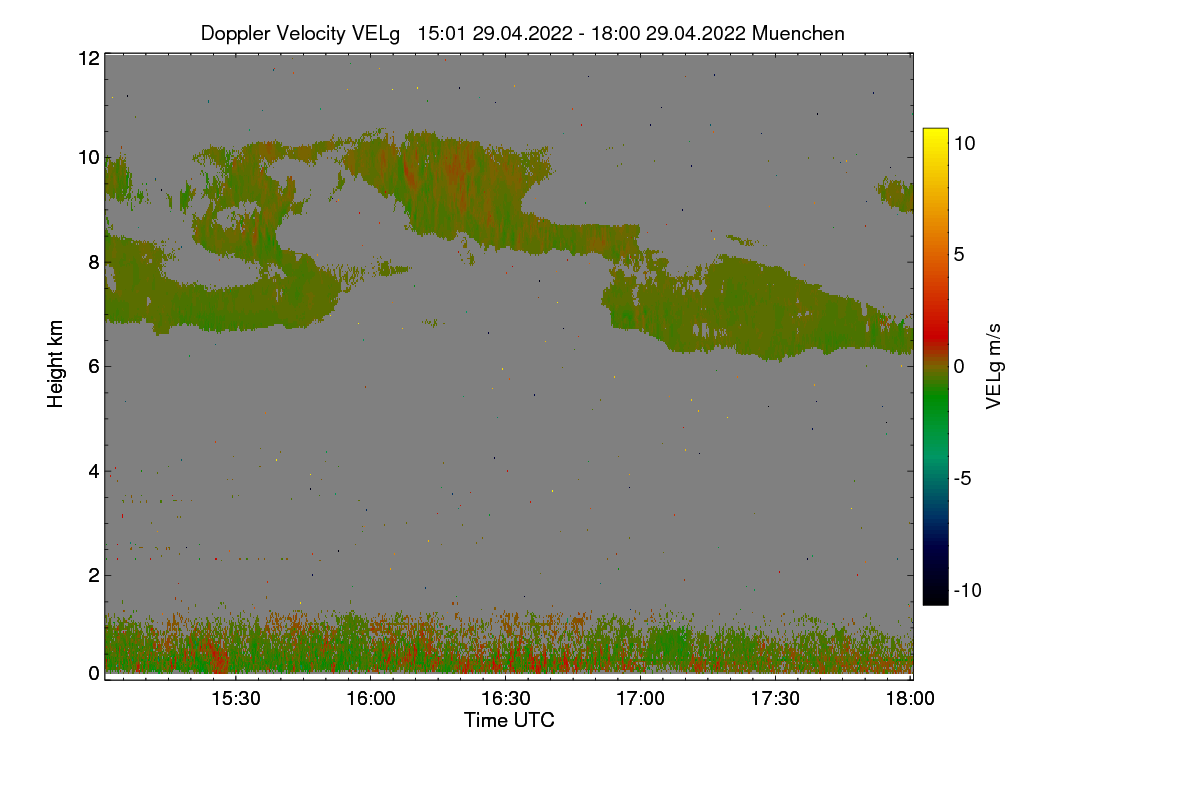Image resolution: width=1200 pixels, height=800 pixels.
Task: Click the "Muenchen" station name in the title
Action: coord(798,33)
